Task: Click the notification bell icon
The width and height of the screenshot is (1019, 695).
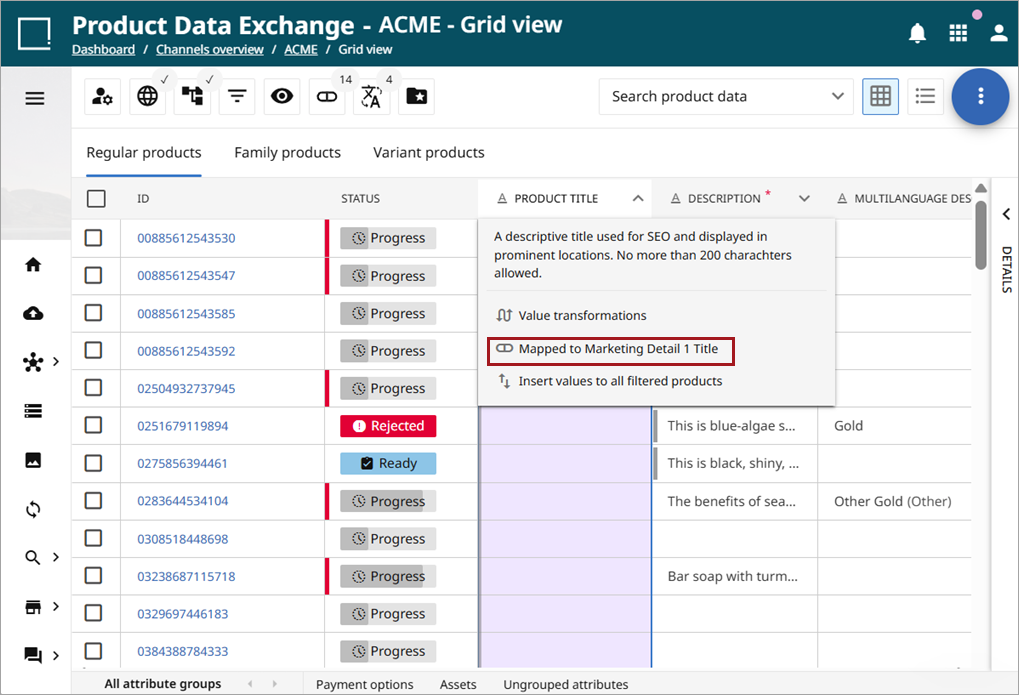Action: point(917,33)
